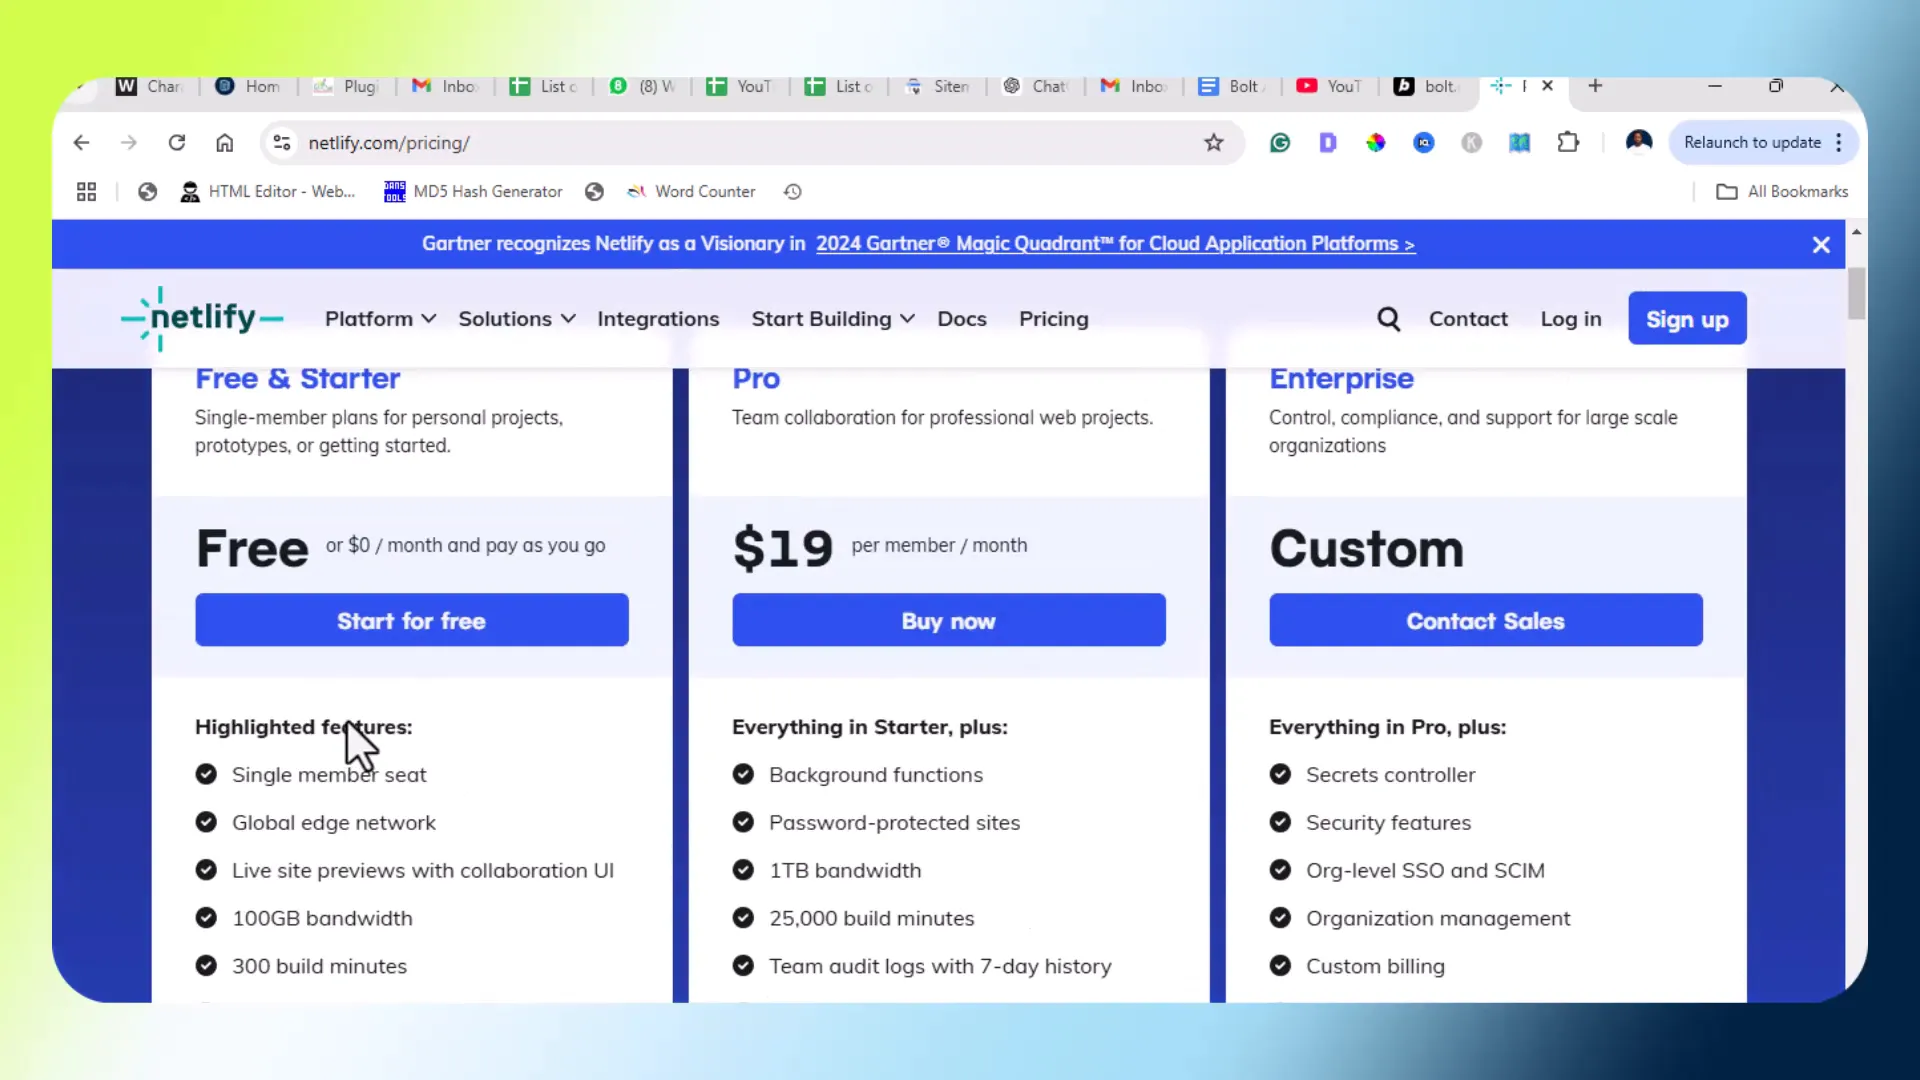Switch to the red YouTube tab

(1330, 87)
